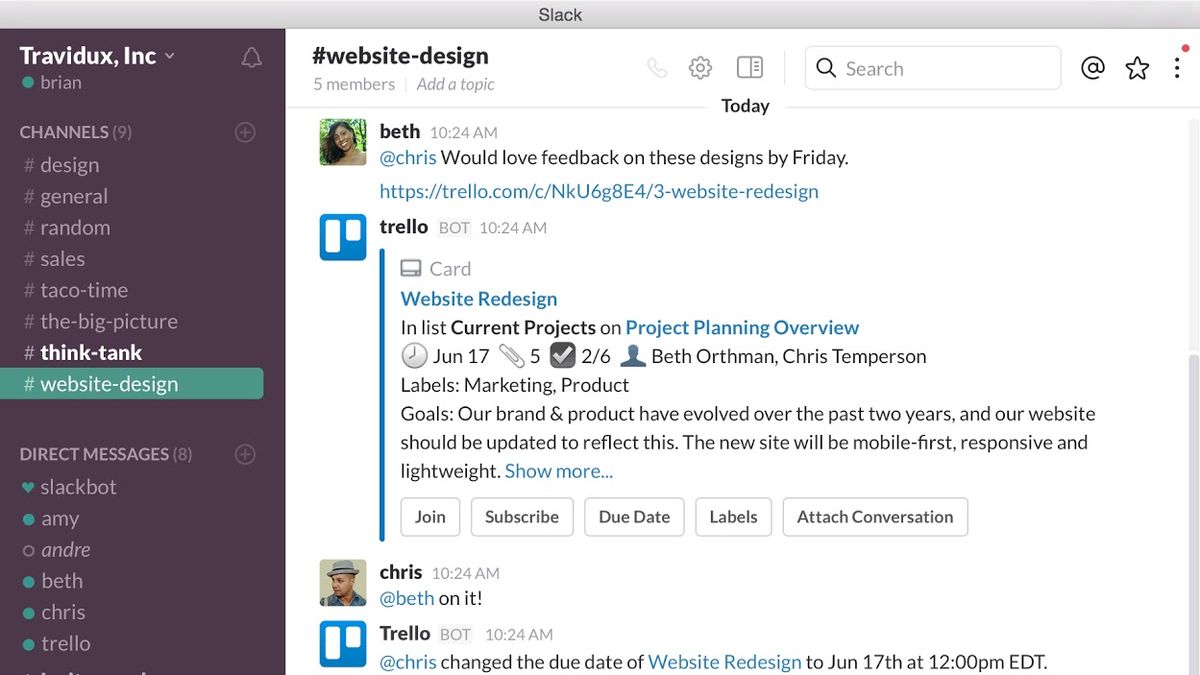Open the Project Planning Overview board link

coord(742,327)
